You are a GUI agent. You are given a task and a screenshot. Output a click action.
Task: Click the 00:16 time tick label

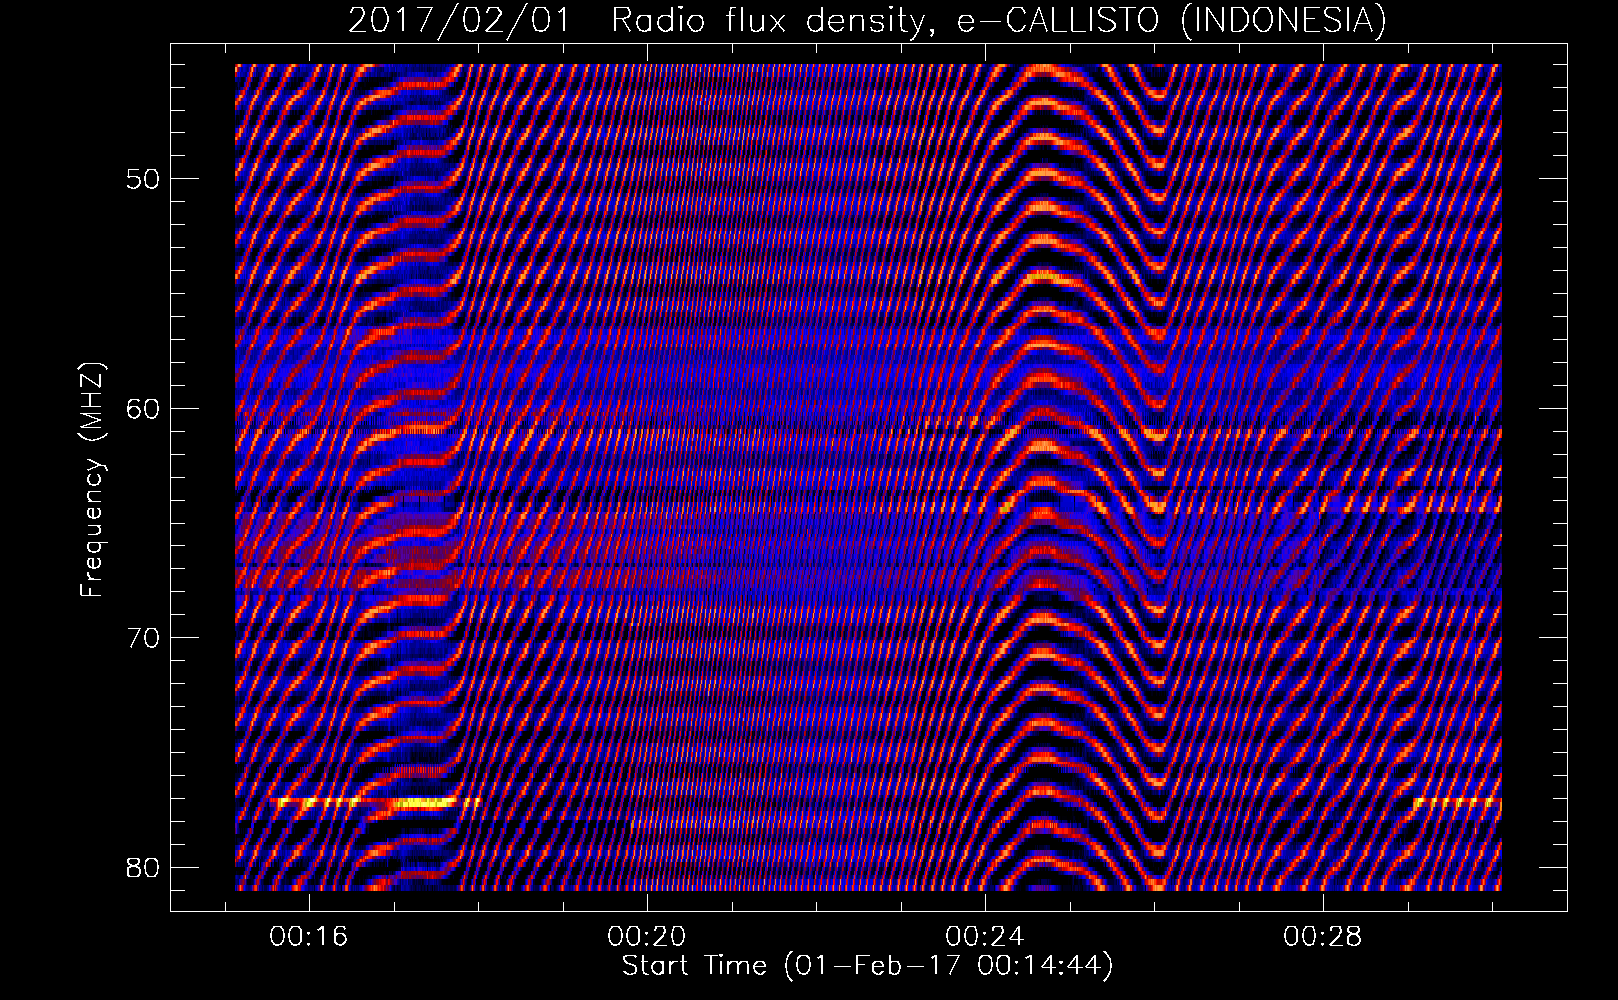point(309,936)
